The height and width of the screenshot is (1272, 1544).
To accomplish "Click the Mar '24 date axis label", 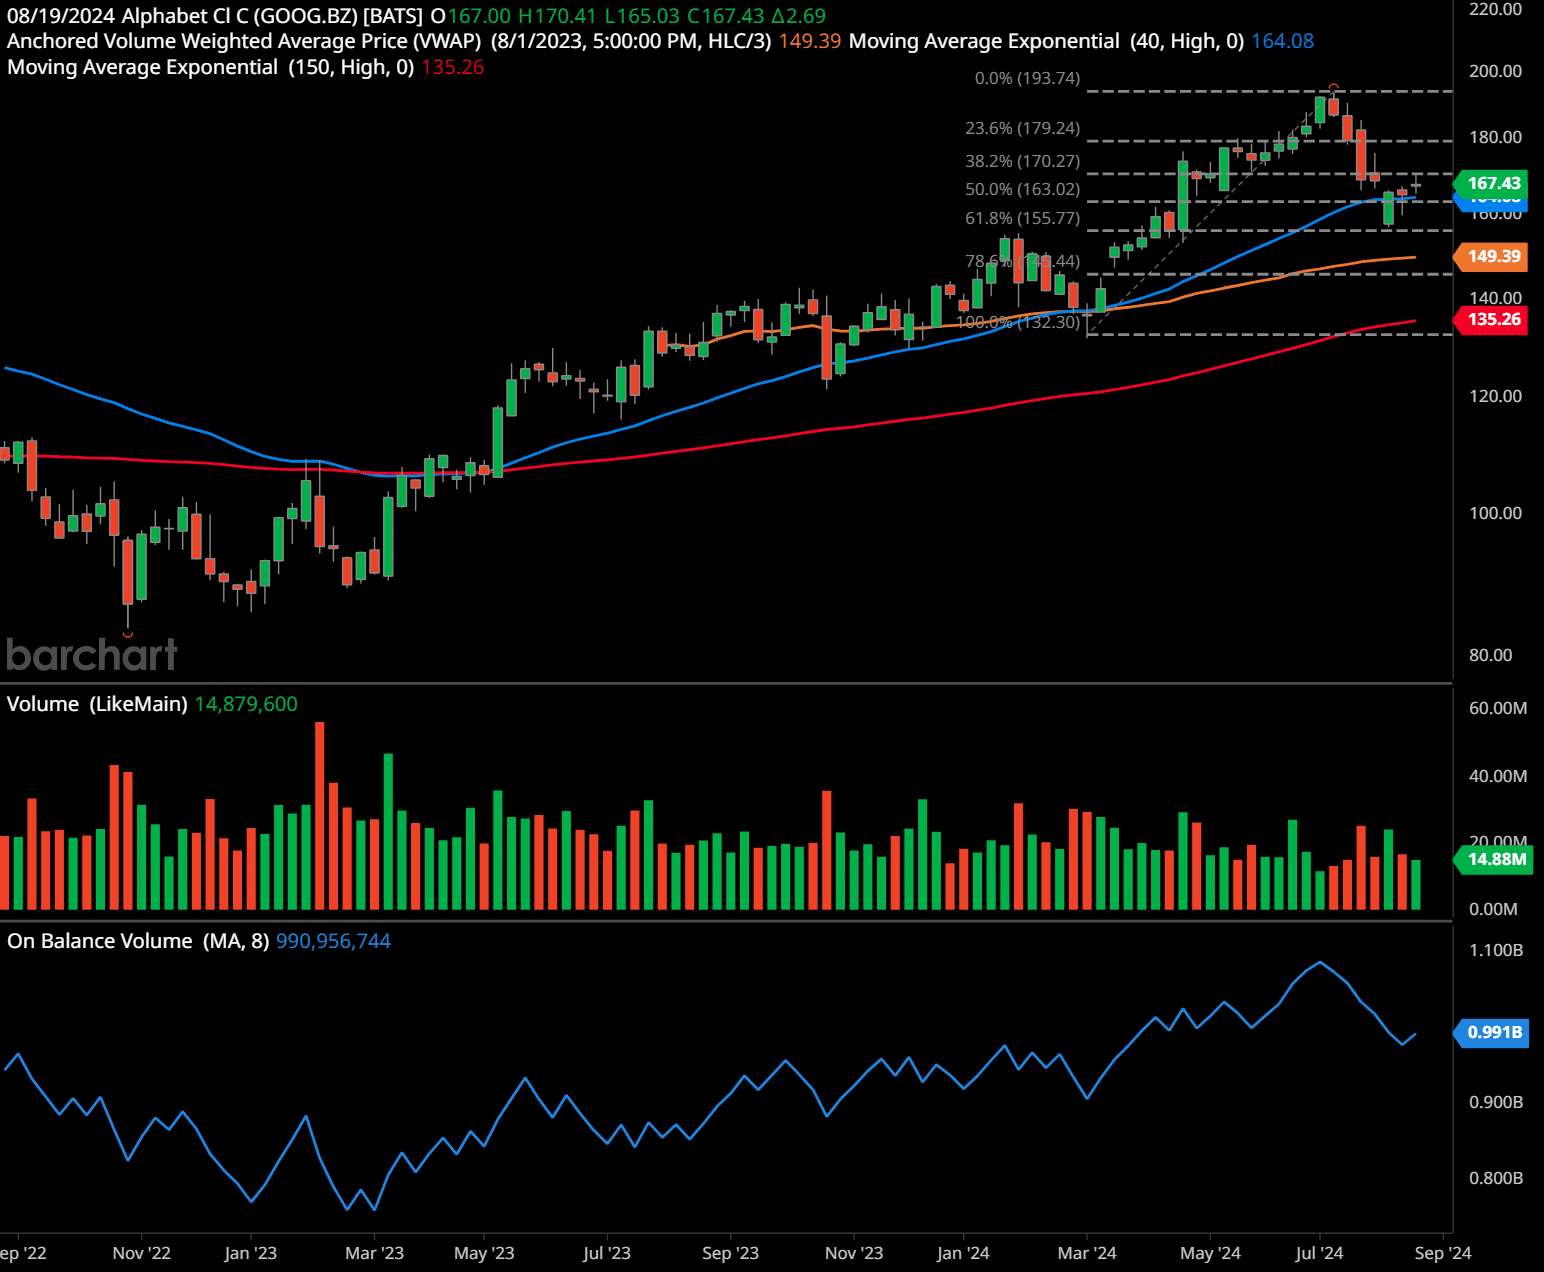I will tap(1087, 1253).
